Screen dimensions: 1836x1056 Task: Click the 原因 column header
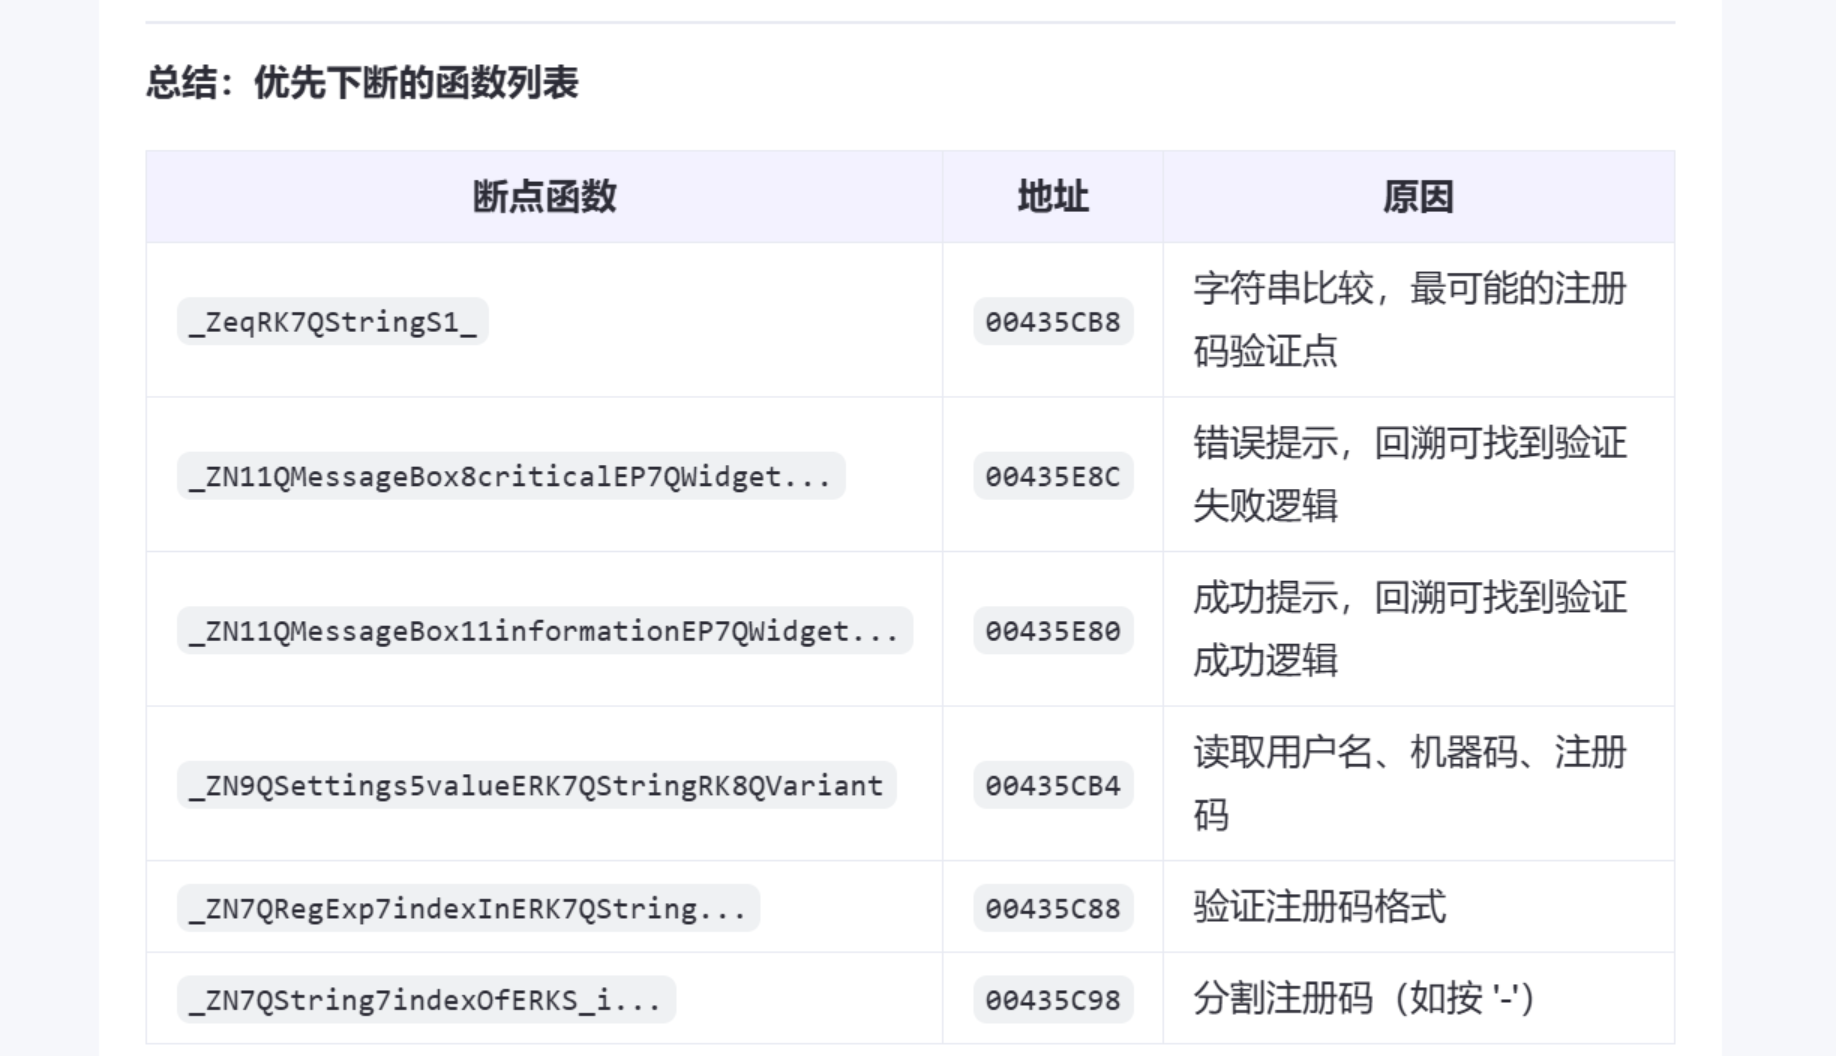1418,197
